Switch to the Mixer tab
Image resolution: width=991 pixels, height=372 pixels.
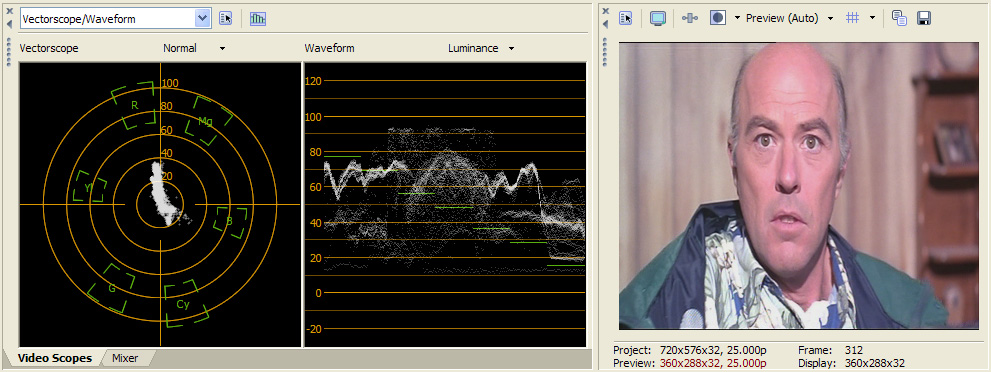[x=125, y=359]
